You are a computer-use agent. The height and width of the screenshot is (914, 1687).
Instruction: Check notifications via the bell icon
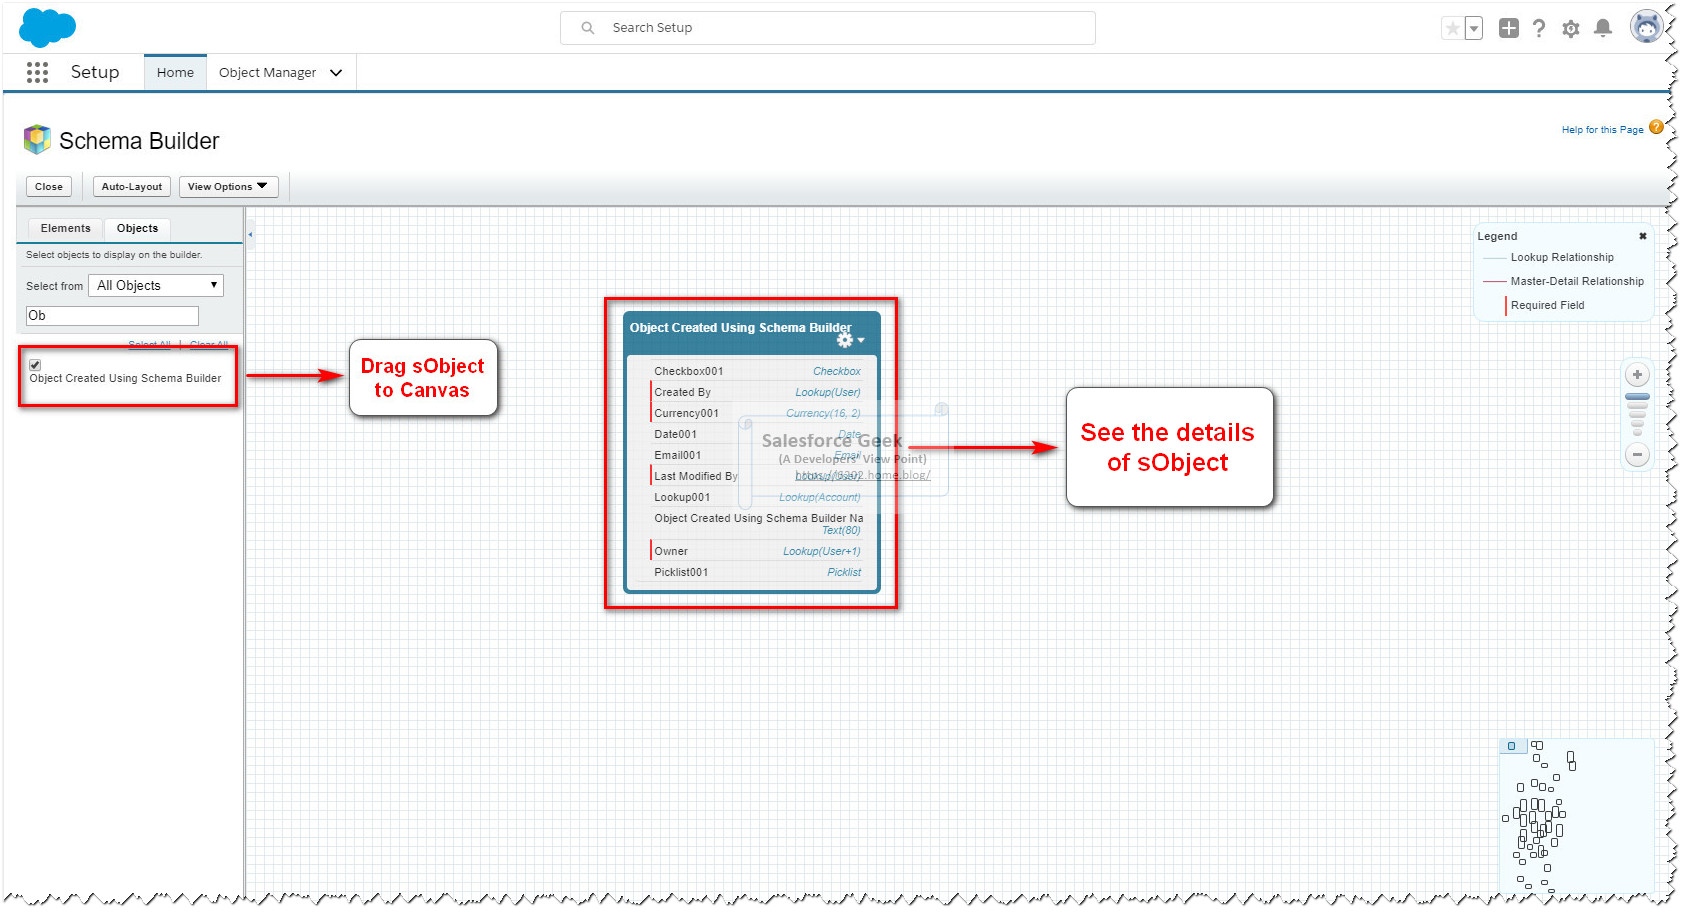1603,27
